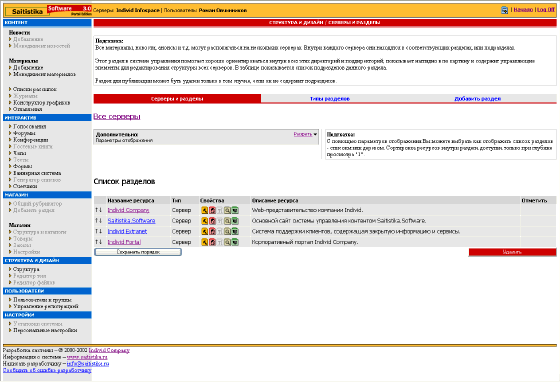Click magnifier view icon in Saitistika Software row
Screen dimensions: 560x382
point(227,221)
